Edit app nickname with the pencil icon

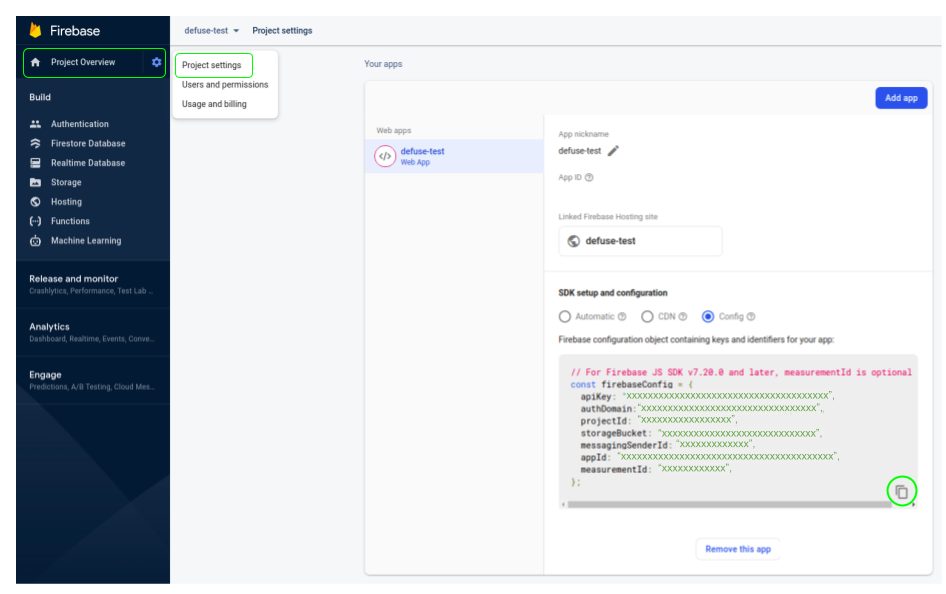(x=613, y=151)
